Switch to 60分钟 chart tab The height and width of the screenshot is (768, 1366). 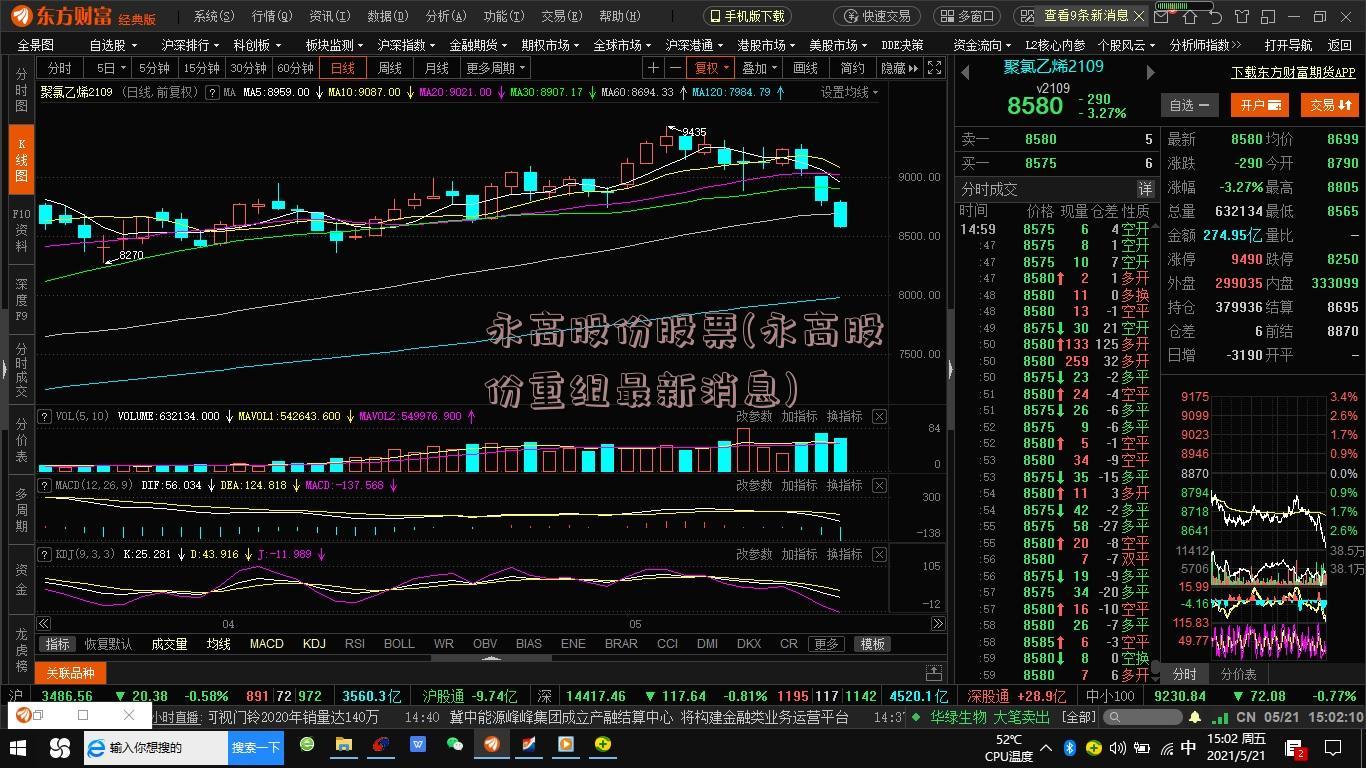tap(295, 68)
